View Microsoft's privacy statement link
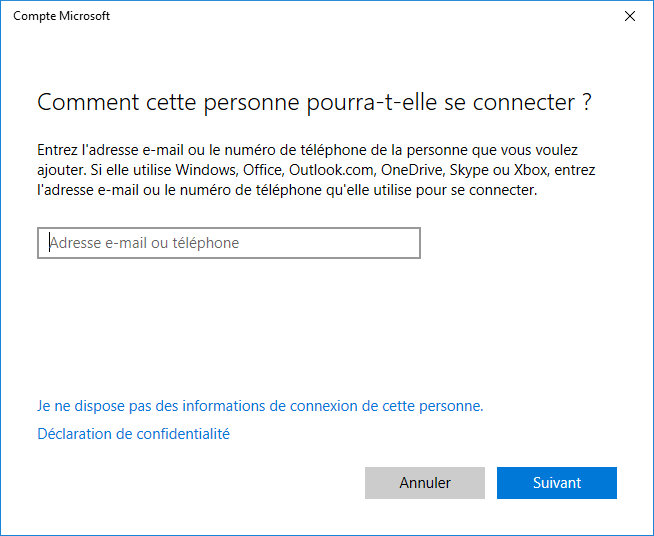Screen dimensions: 654x536 [133, 434]
